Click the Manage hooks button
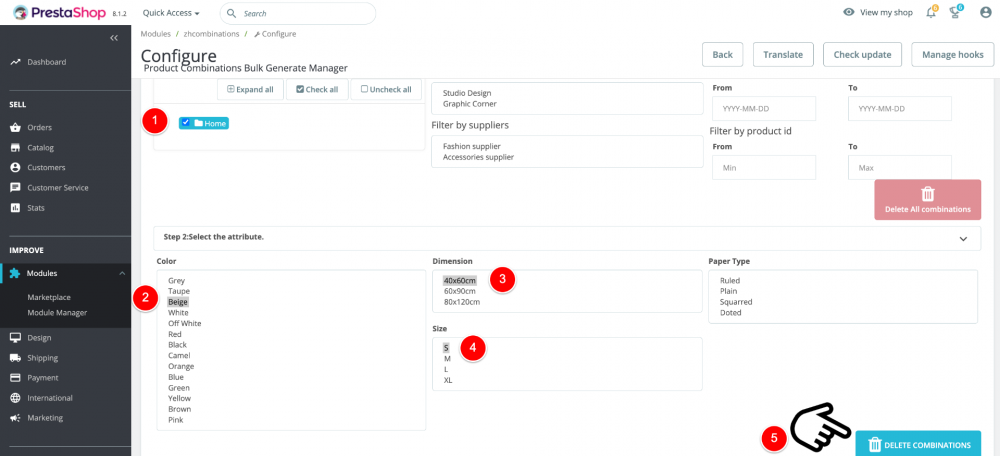This screenshot has height=456, width=1000. coord(953,54)
